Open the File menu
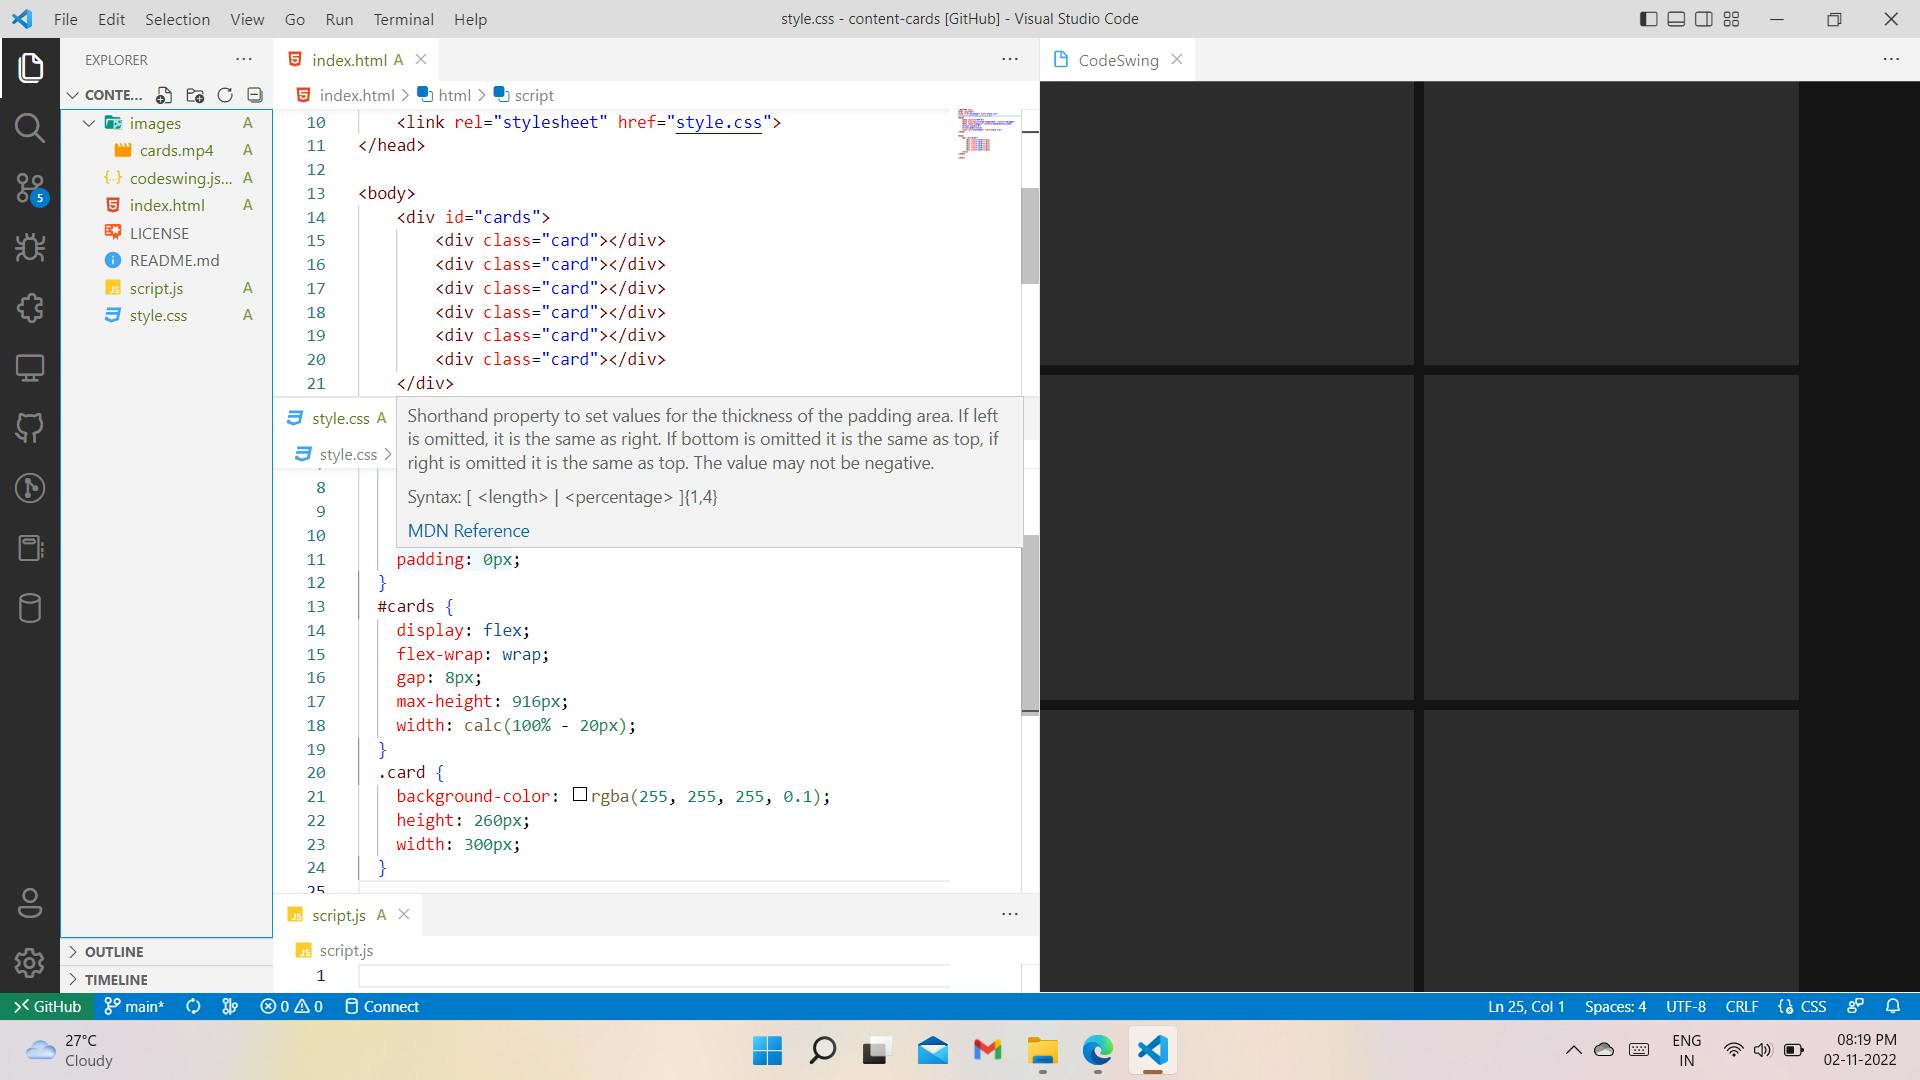Viewport: 1920px width, 1080px height. click(x=65, y=19)
